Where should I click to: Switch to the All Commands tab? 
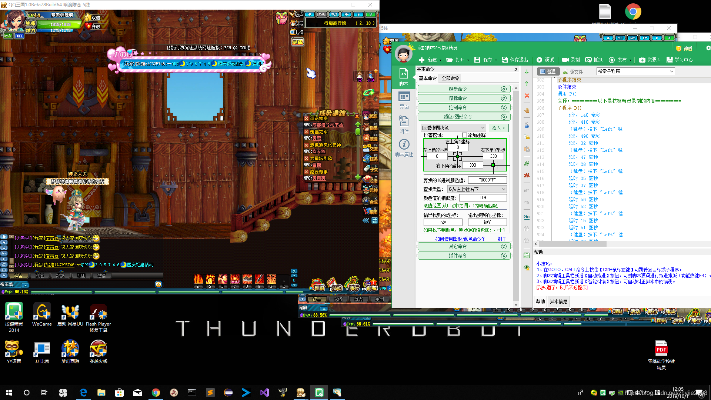tap(451, 77)
